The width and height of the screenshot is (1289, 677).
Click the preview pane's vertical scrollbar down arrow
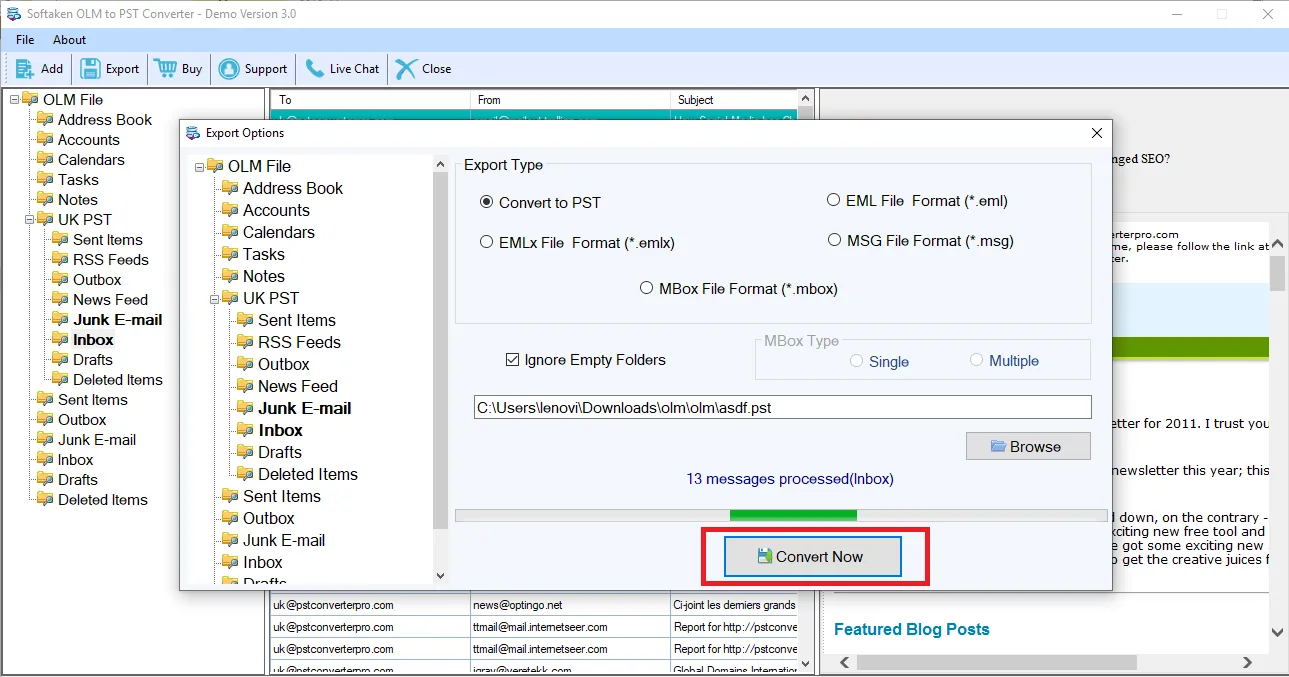(1278, 631)
